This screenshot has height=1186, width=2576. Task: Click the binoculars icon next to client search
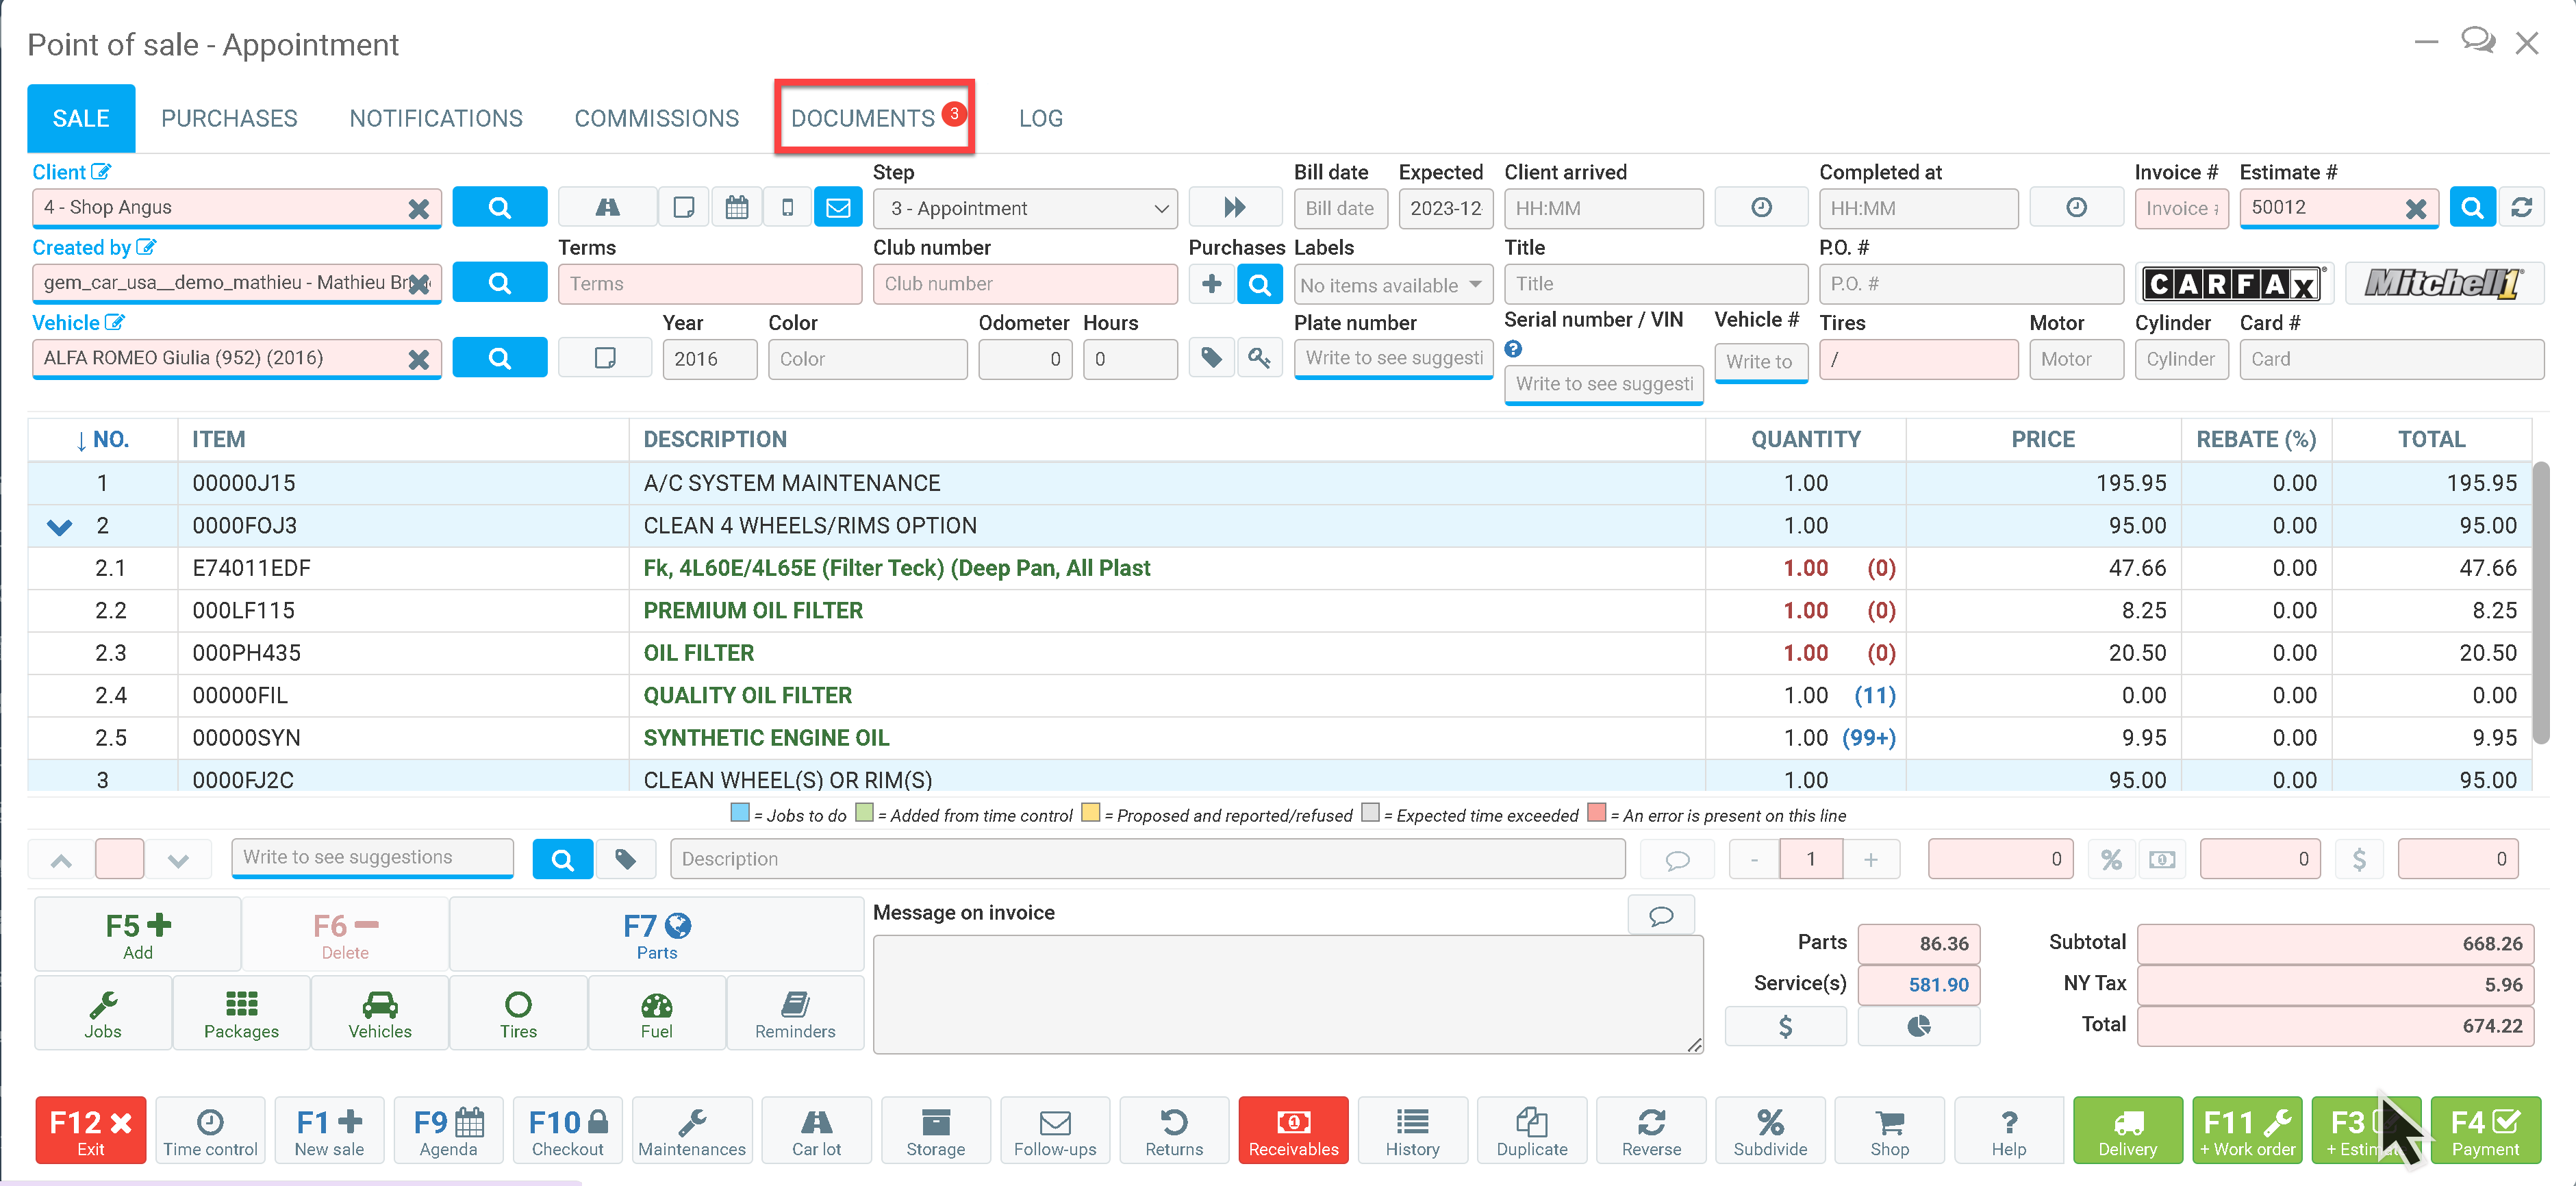click(607, 207)
